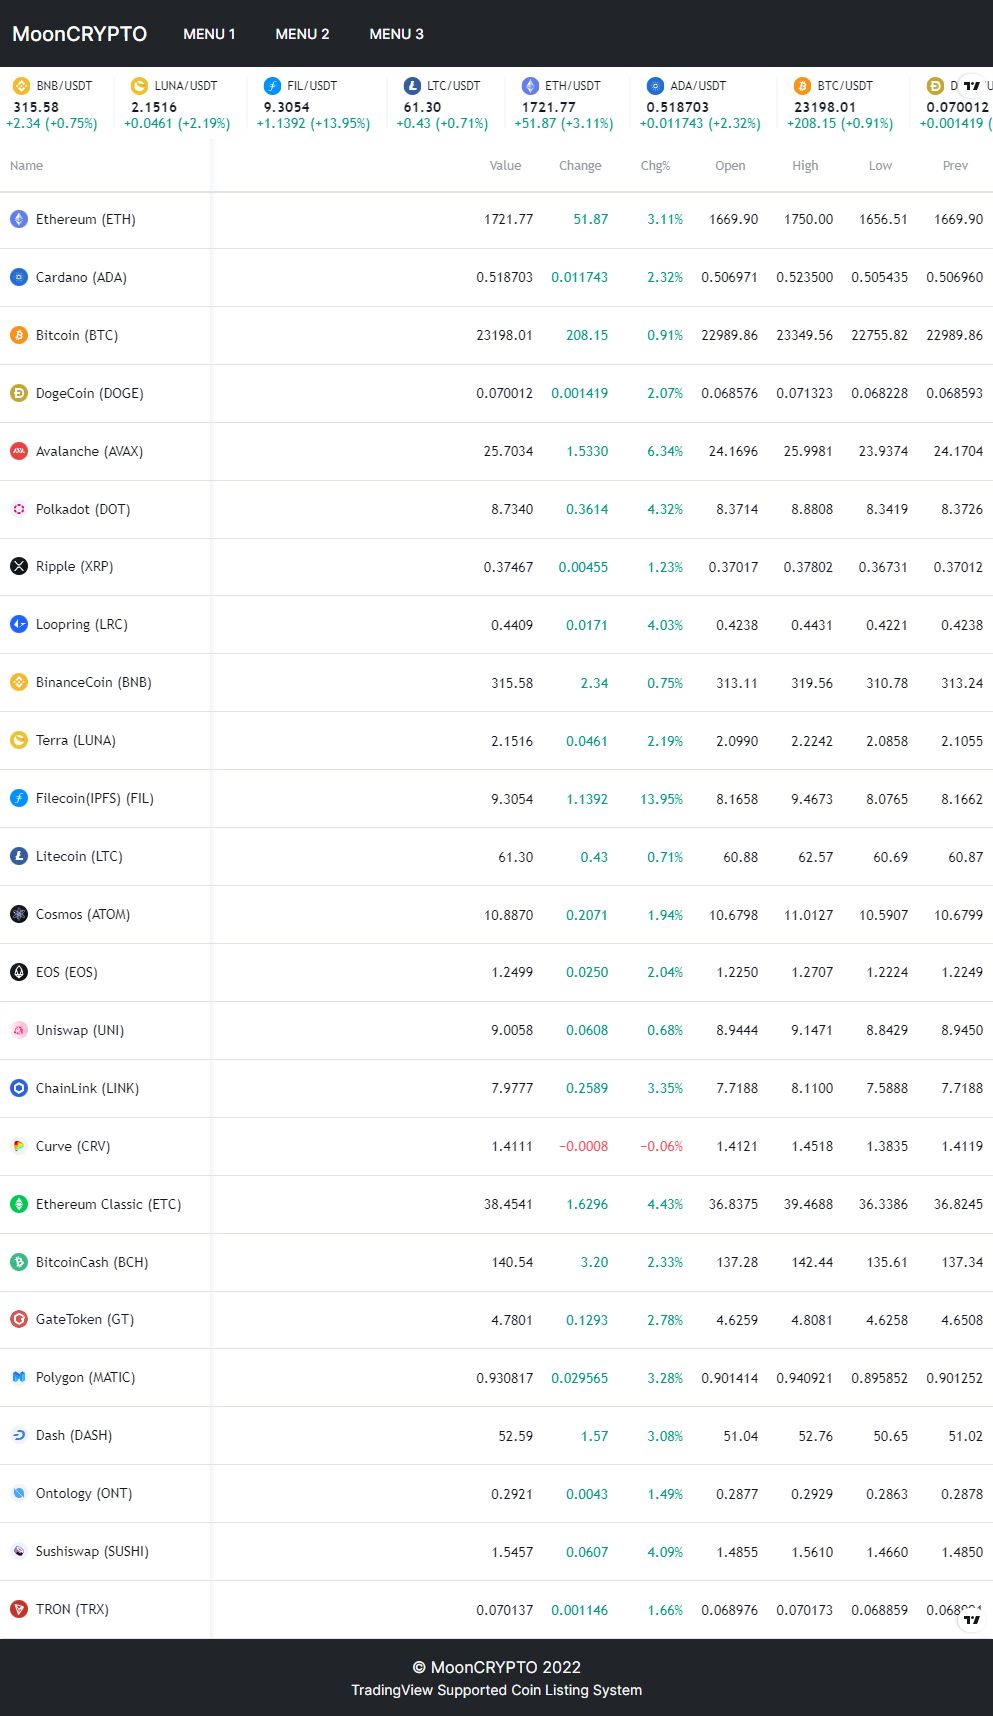Click the TradingView logo near bottom right
993x1716 pixels.
970,1619
